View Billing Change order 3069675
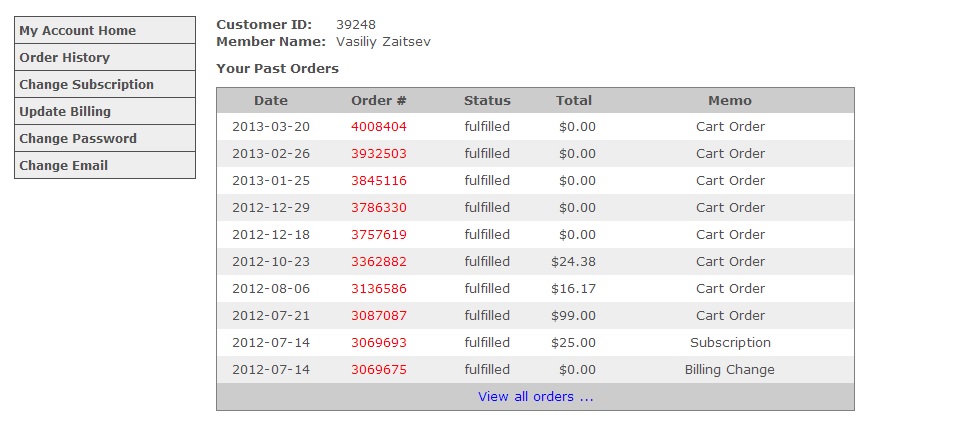The width and height of the screenshot is (958, 426). (x=379, y=370)
